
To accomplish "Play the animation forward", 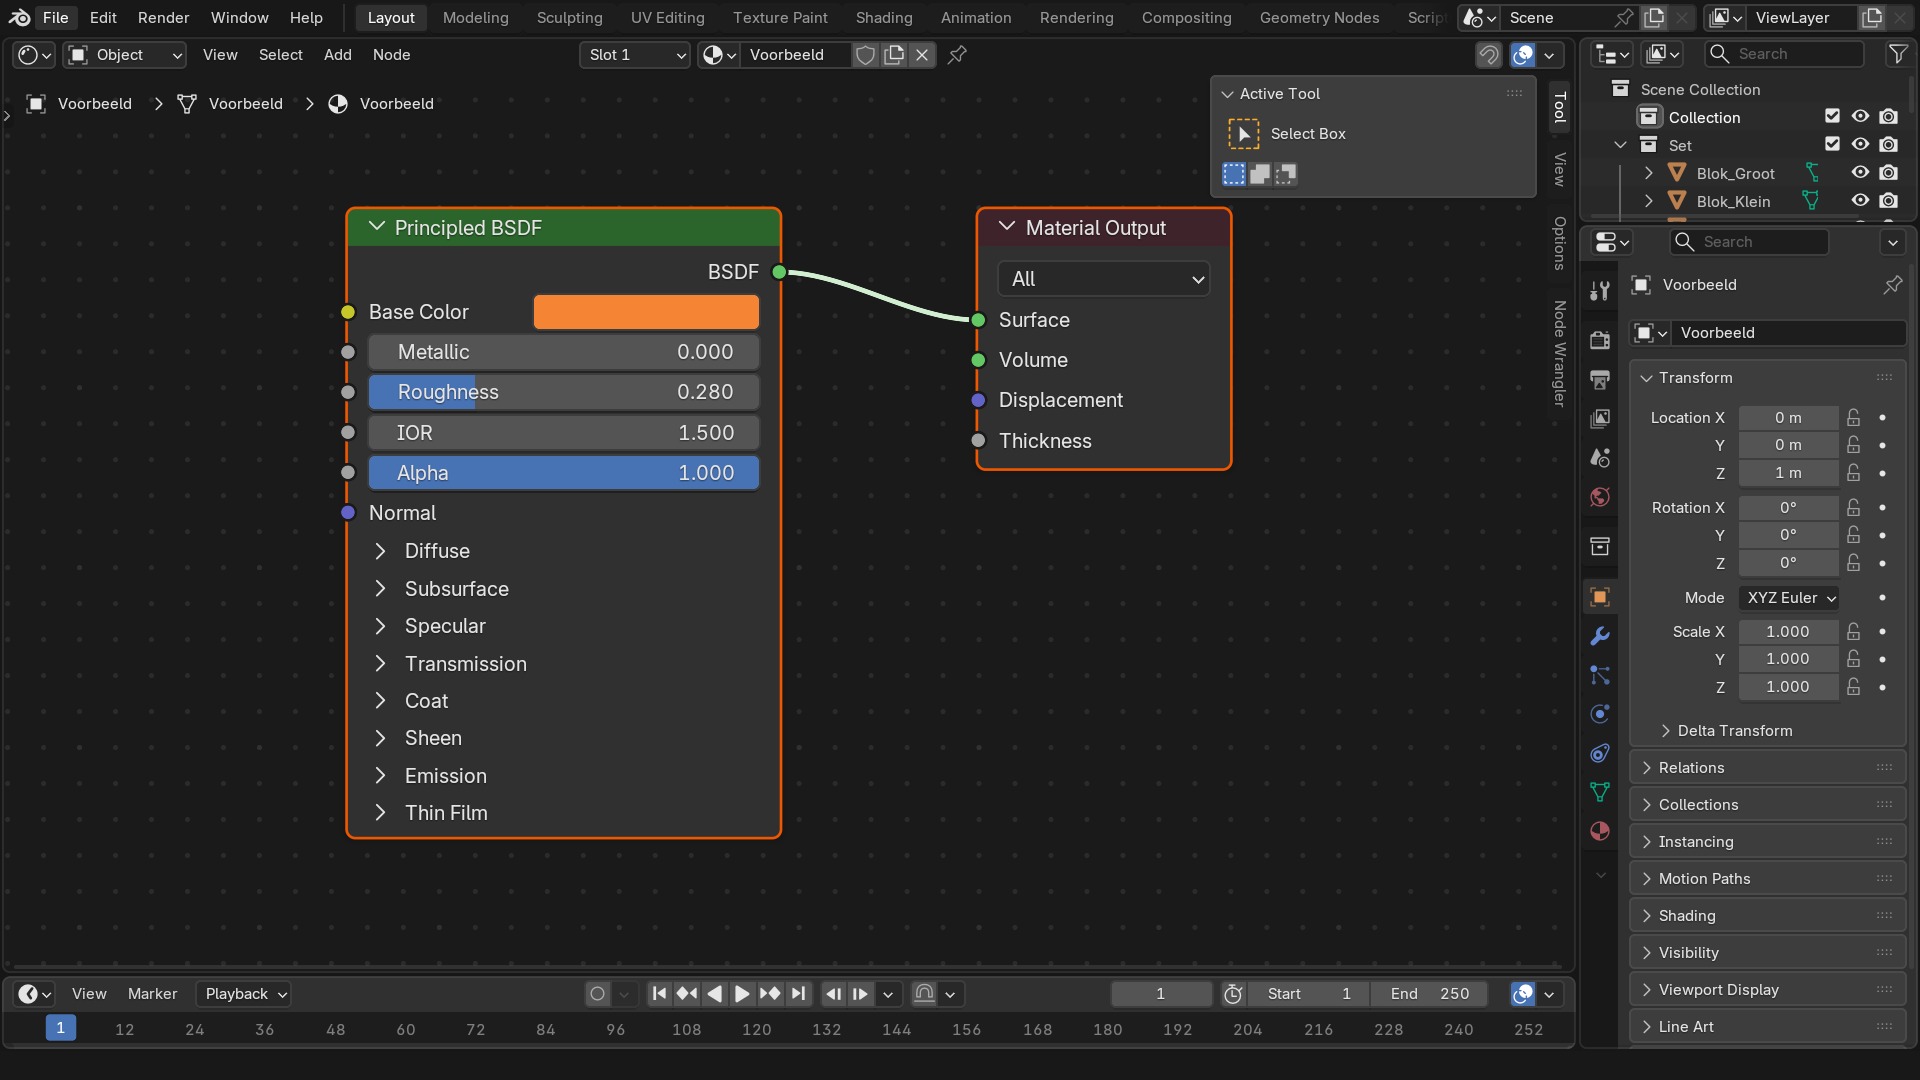I will (x=742, y=994).
